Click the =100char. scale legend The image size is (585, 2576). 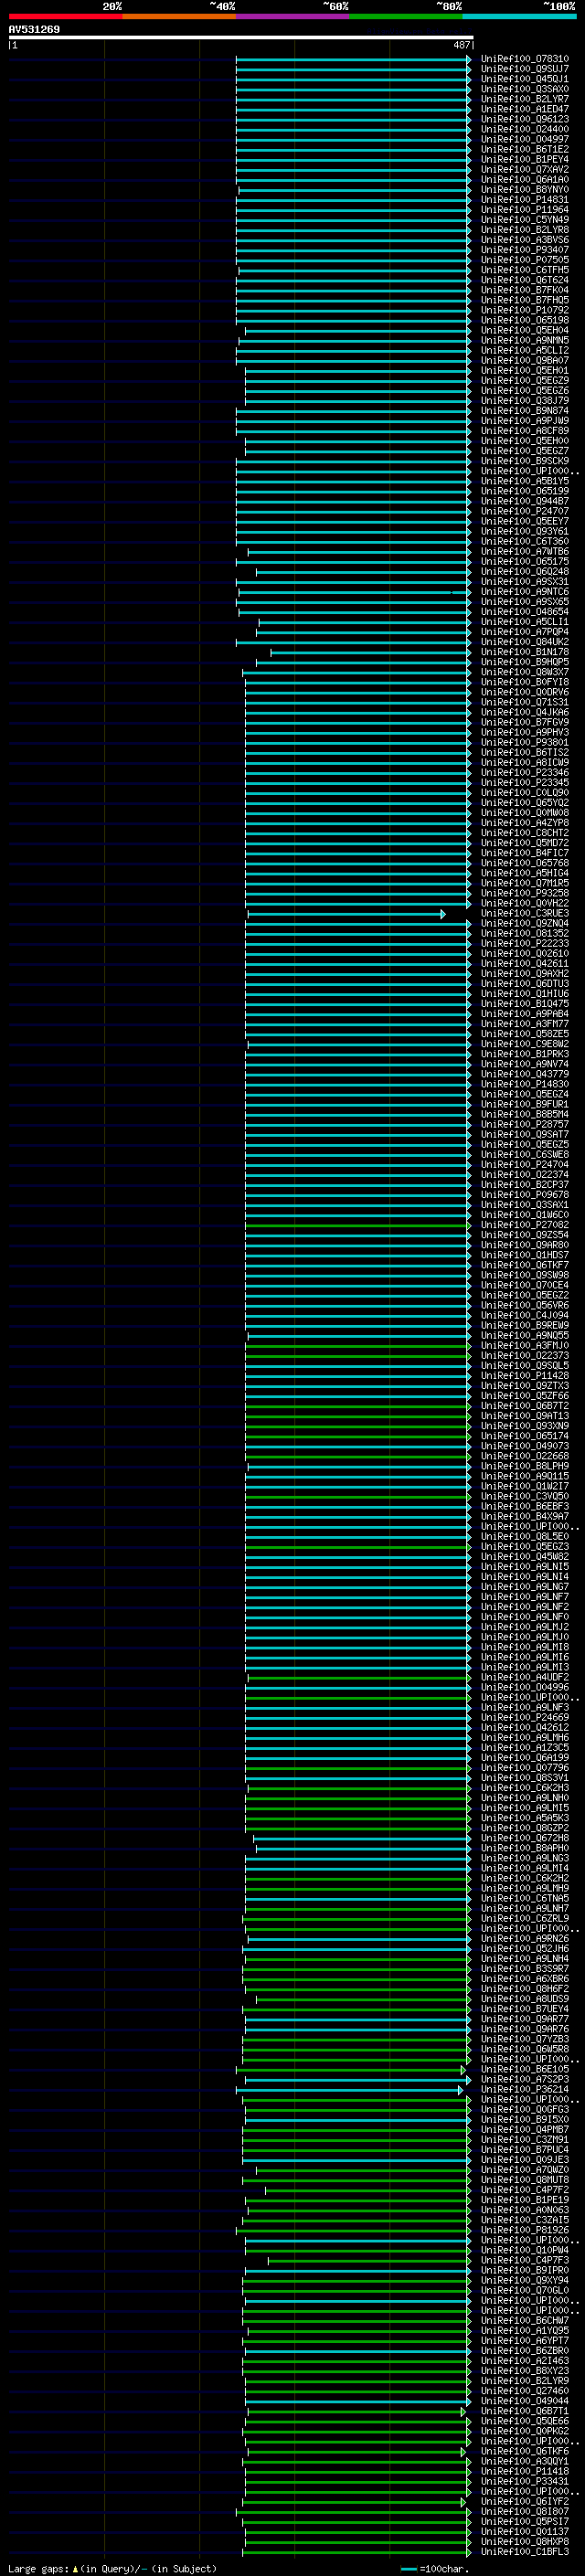click(434, 2568)
